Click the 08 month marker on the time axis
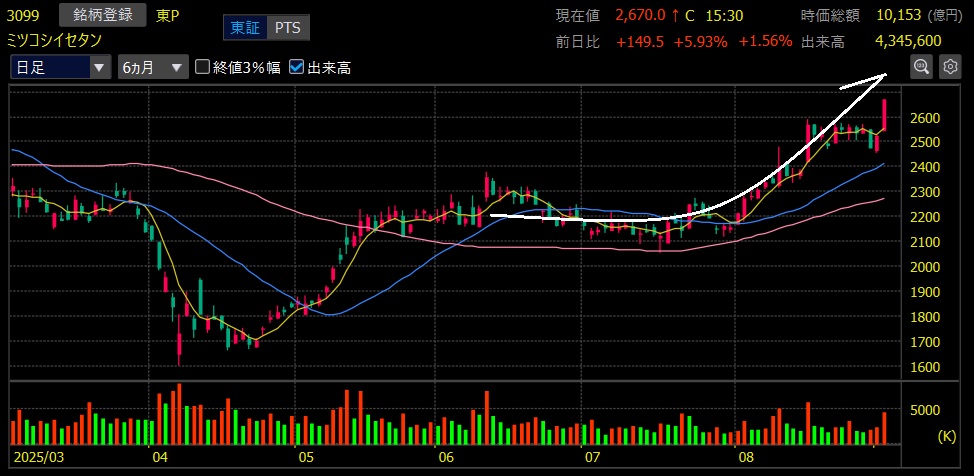 click(x=745, y=457)
